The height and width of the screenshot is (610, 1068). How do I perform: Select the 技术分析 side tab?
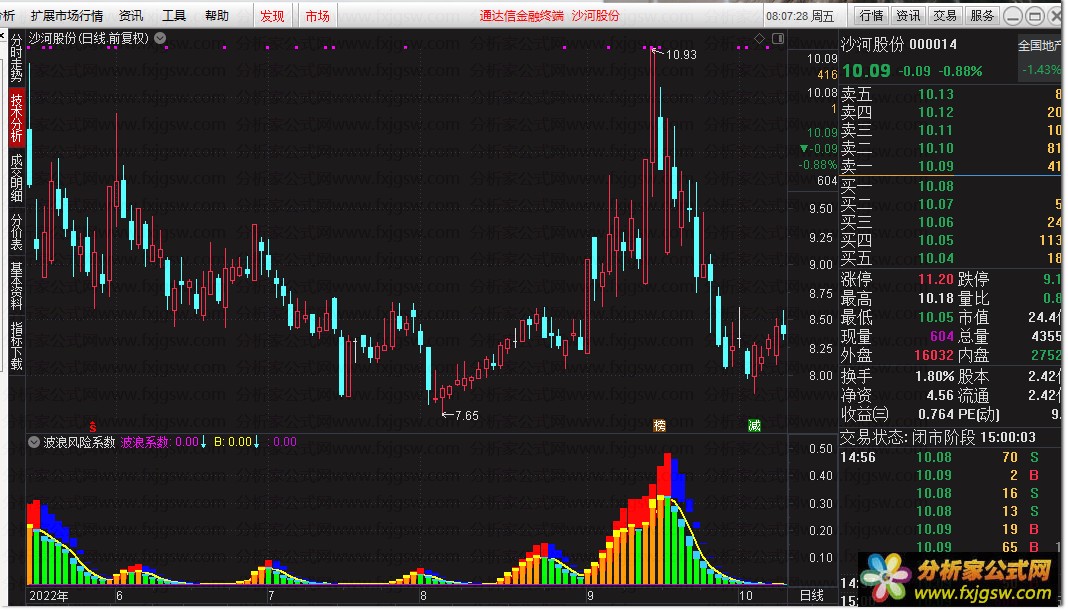pos(16,117)
